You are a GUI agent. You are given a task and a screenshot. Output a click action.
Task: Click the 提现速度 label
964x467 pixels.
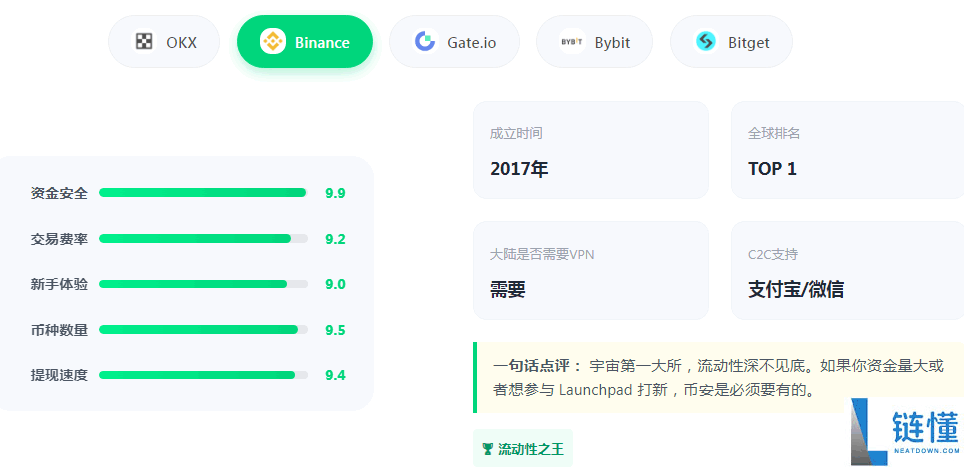(x=59, y=375)
